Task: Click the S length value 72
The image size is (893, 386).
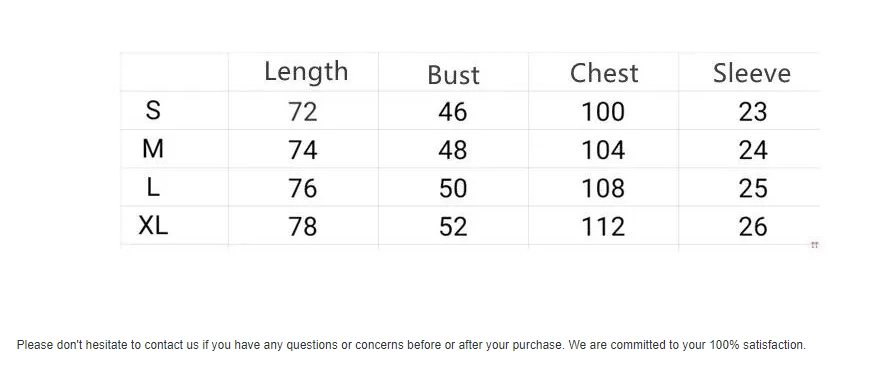Action: point(302,112)
